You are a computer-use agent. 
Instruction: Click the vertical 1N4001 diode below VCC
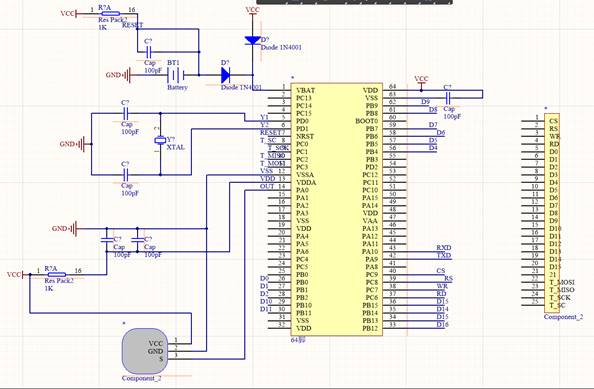coord(253,40)
